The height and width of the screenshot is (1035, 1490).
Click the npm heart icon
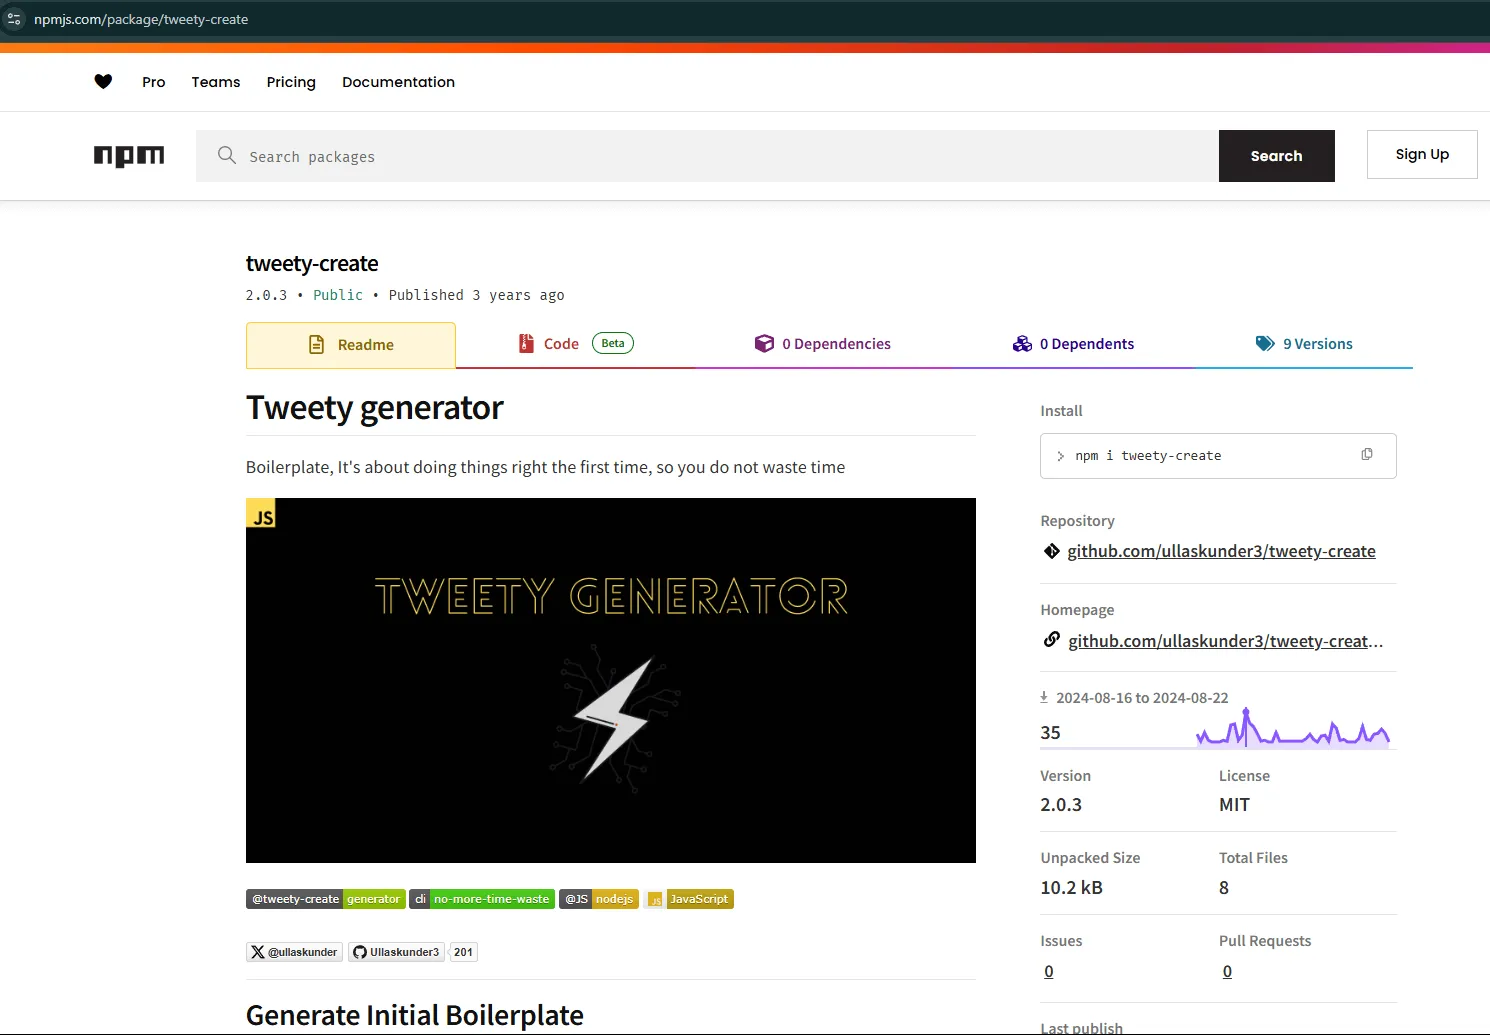(103, 82)
